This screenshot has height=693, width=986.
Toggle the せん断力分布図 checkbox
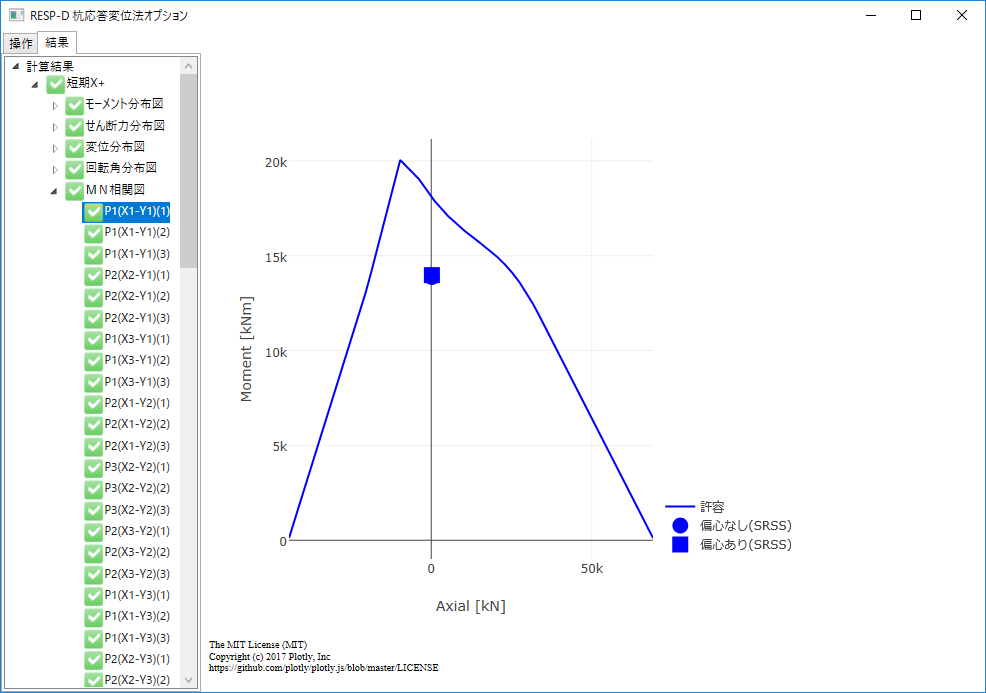click(74, 127)
